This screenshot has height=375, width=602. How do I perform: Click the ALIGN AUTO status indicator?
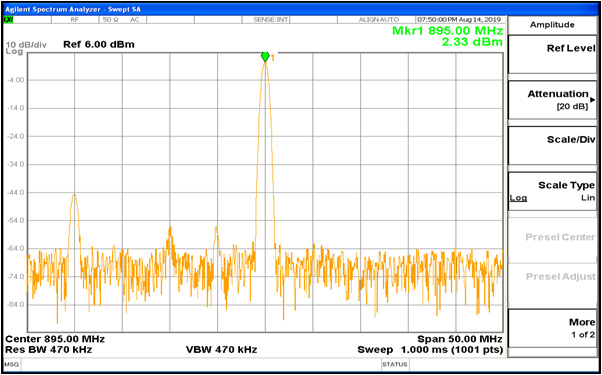379,20
